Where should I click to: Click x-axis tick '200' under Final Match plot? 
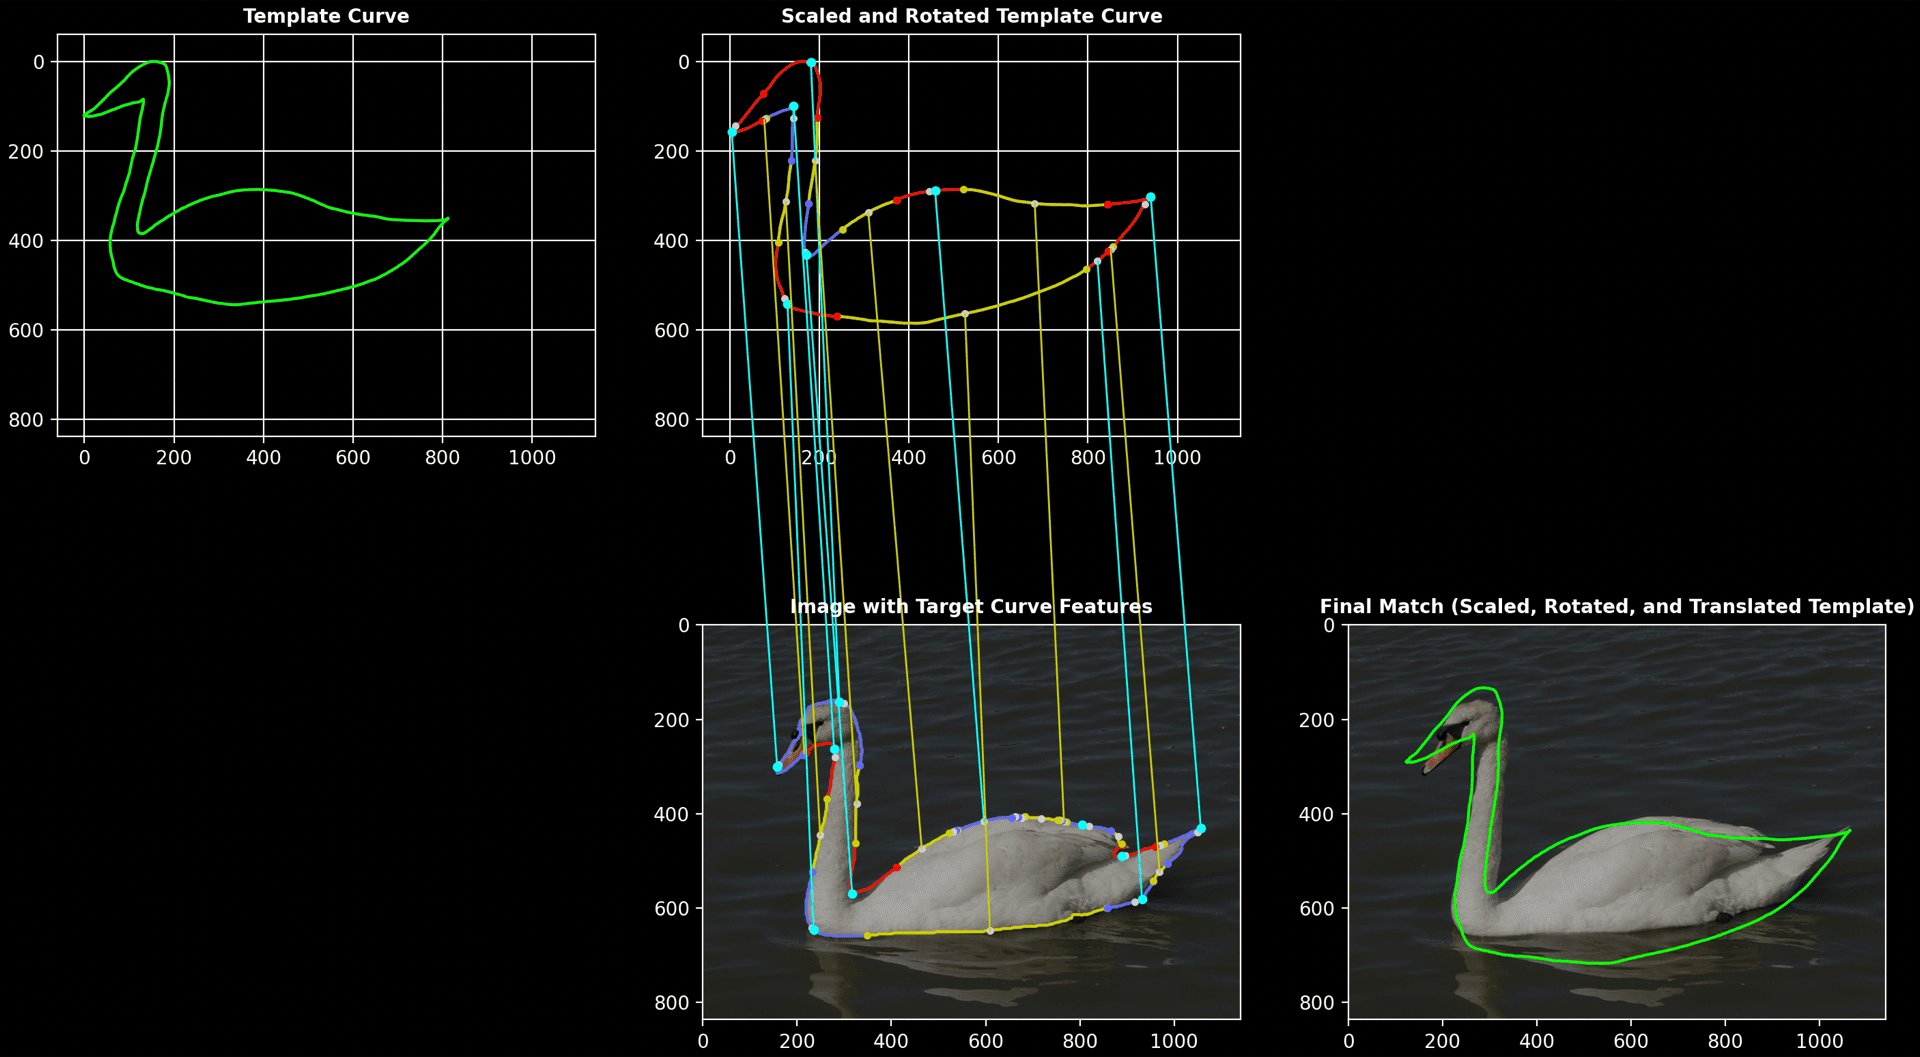(x=1442, y=1041)
